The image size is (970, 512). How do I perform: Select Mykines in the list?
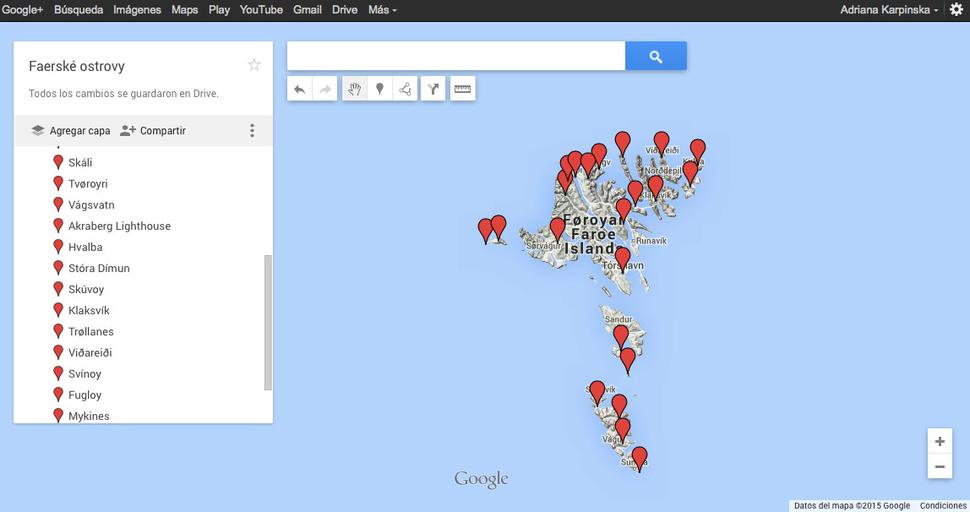[x=88, y=416]
